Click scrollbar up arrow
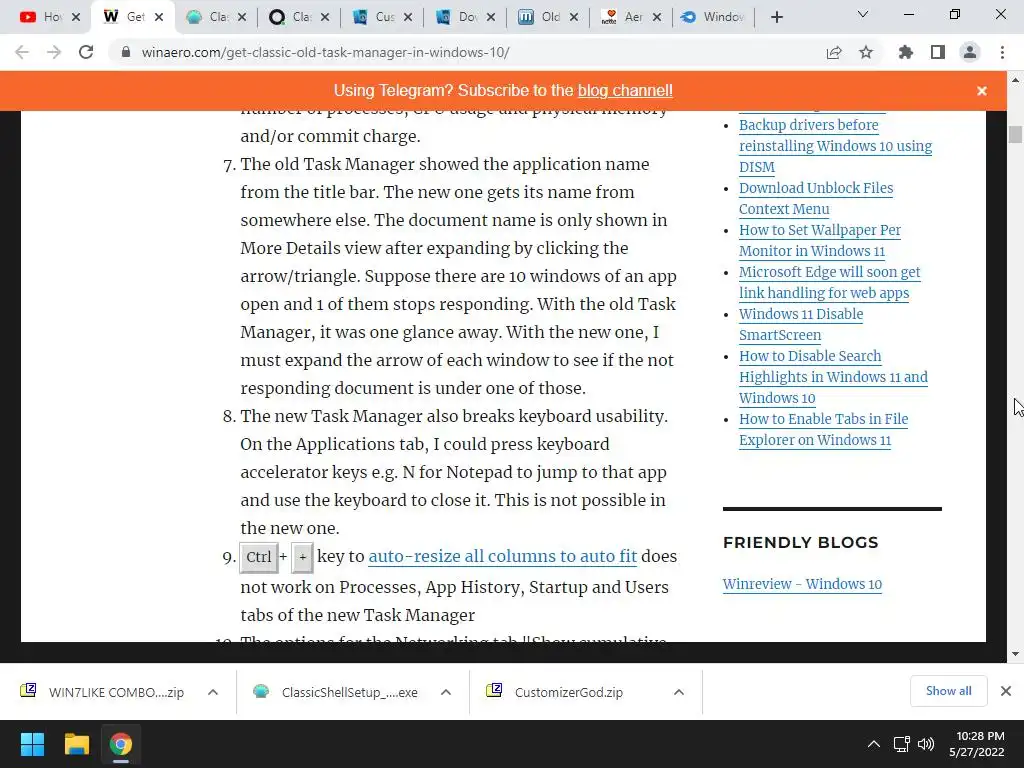This screenshot has width=1024, height=768. (x=1015, y=80)
